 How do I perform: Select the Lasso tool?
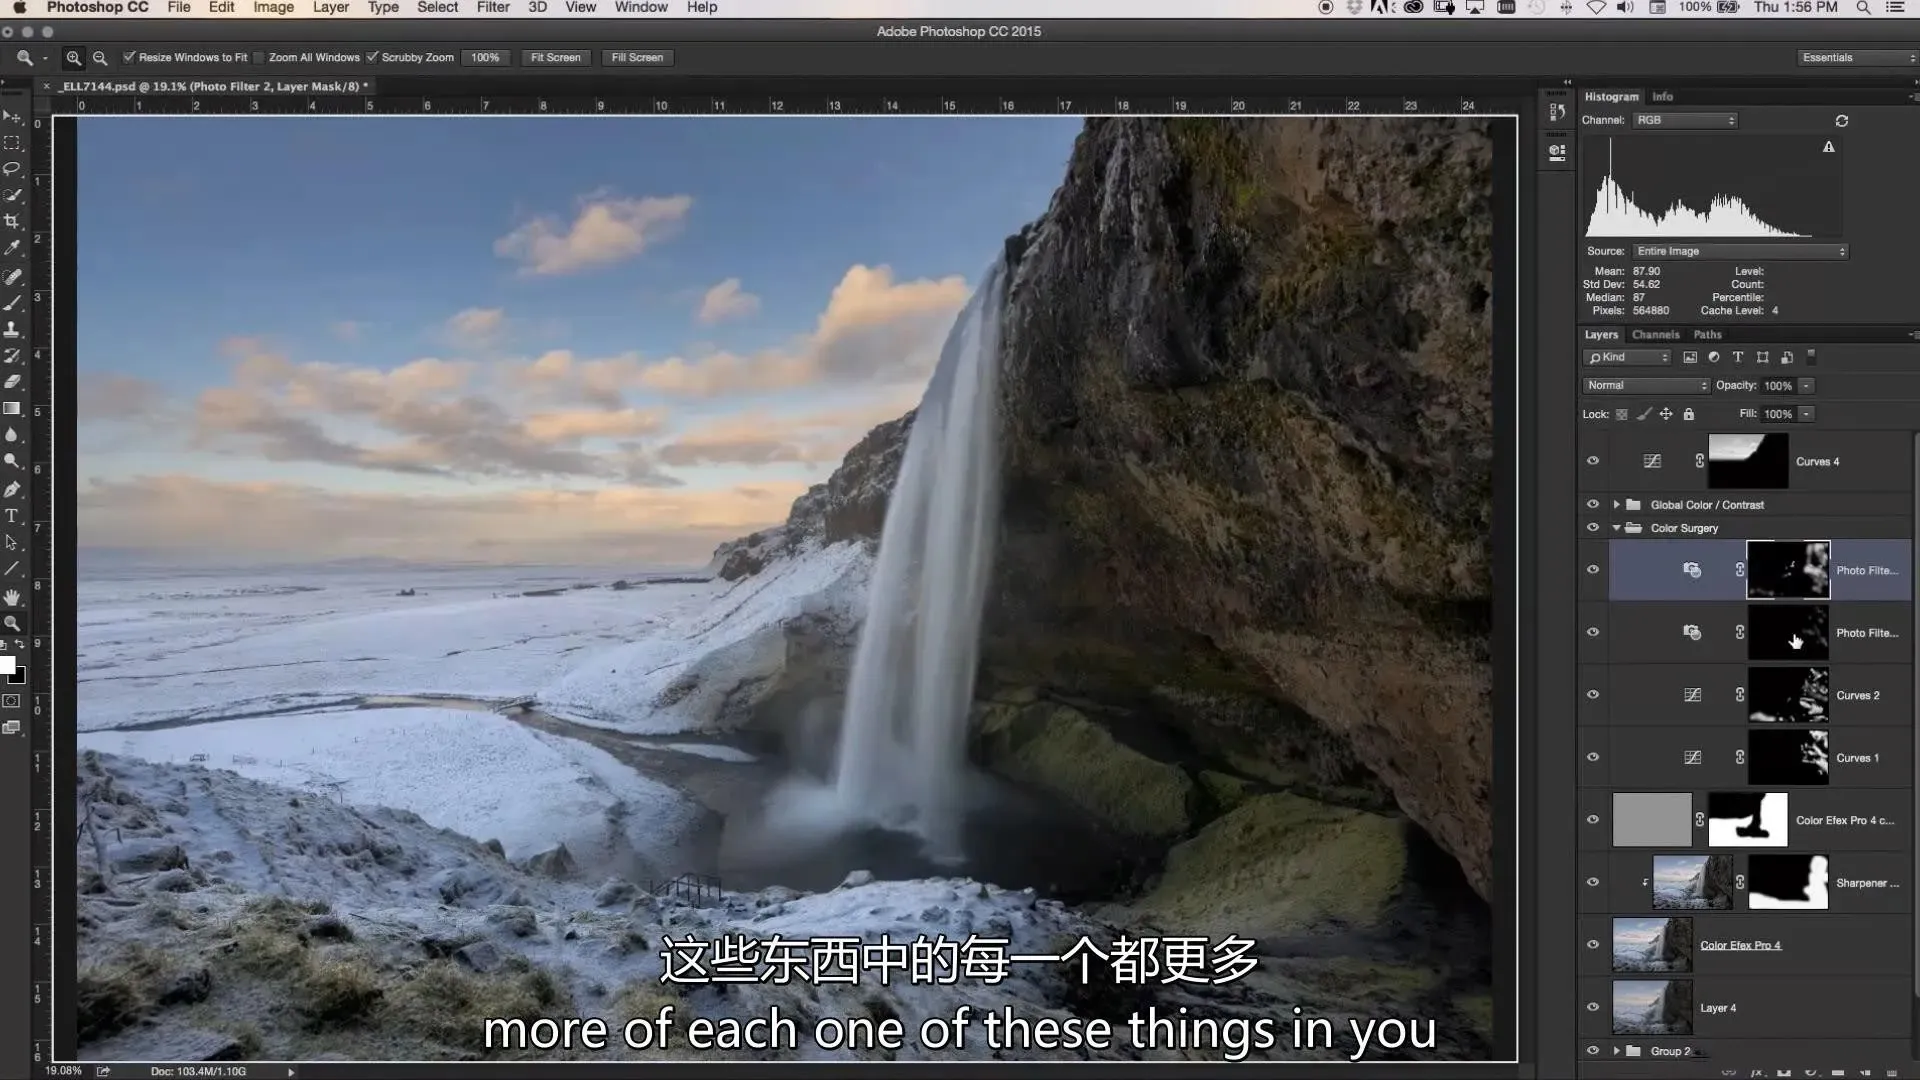(12, 168)
